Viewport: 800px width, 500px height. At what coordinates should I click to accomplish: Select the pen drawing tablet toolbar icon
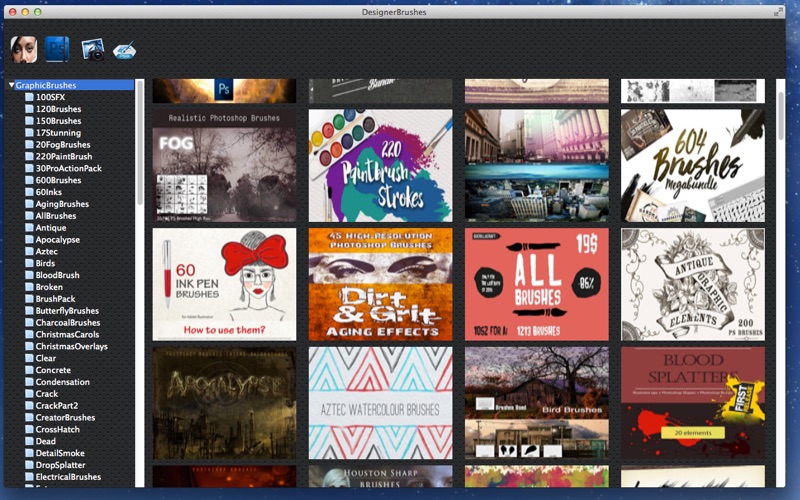pos(124,51)
